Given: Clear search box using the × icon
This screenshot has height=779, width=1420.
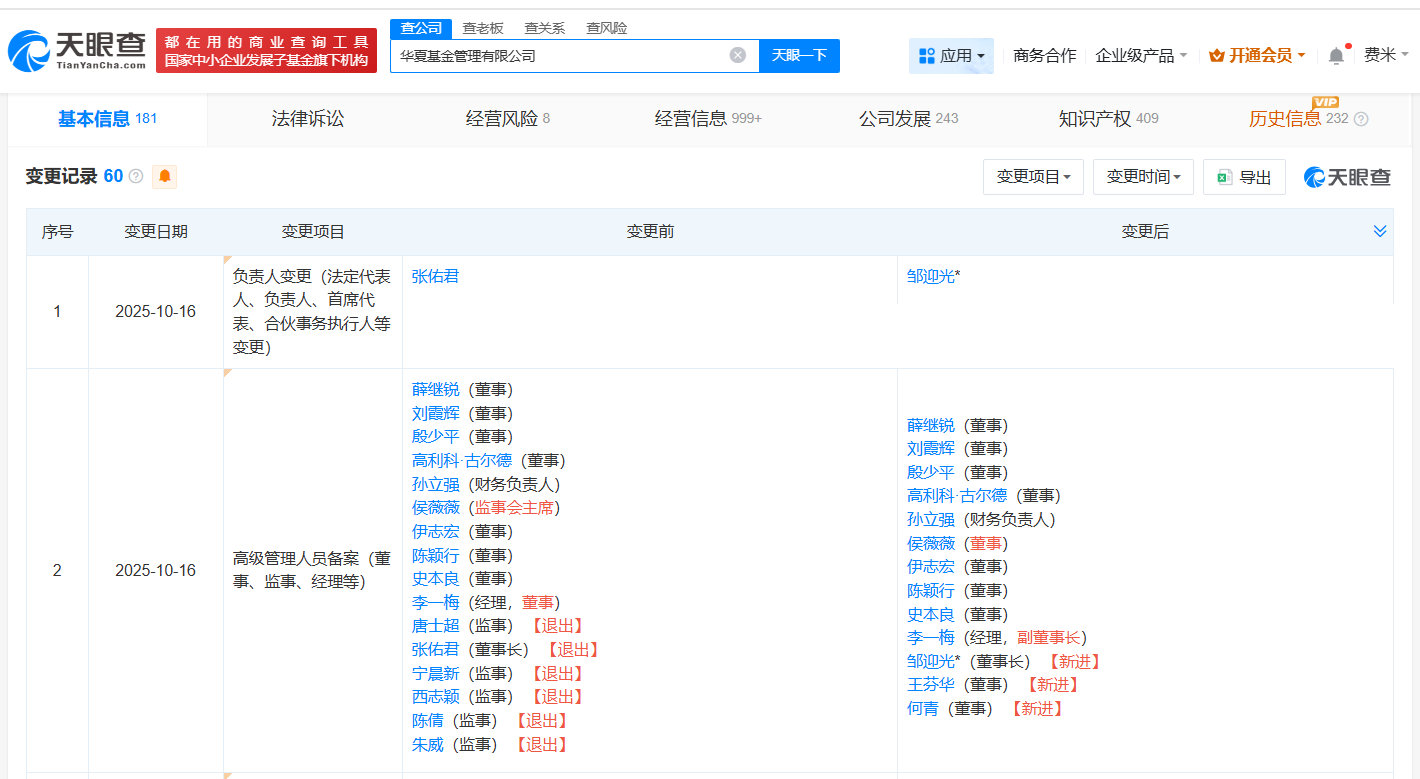Looking at the screenshot, I should pos(738,55).
